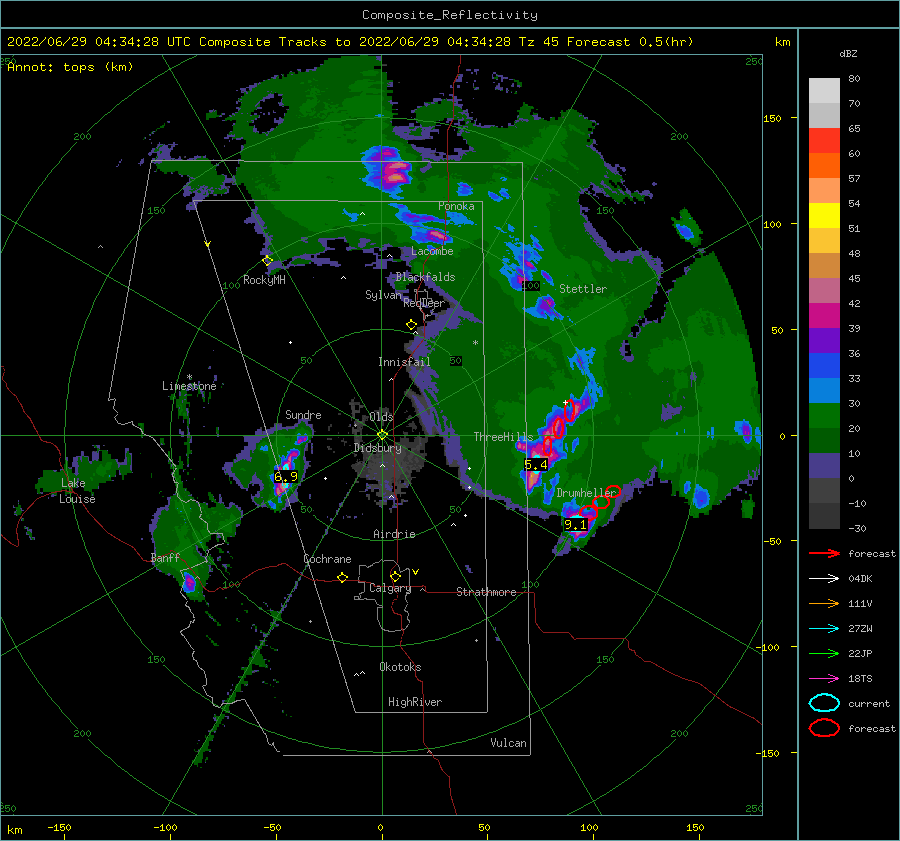900x841 pixels.
Task: Click the Sundre city label
Action: coord(303,414)
